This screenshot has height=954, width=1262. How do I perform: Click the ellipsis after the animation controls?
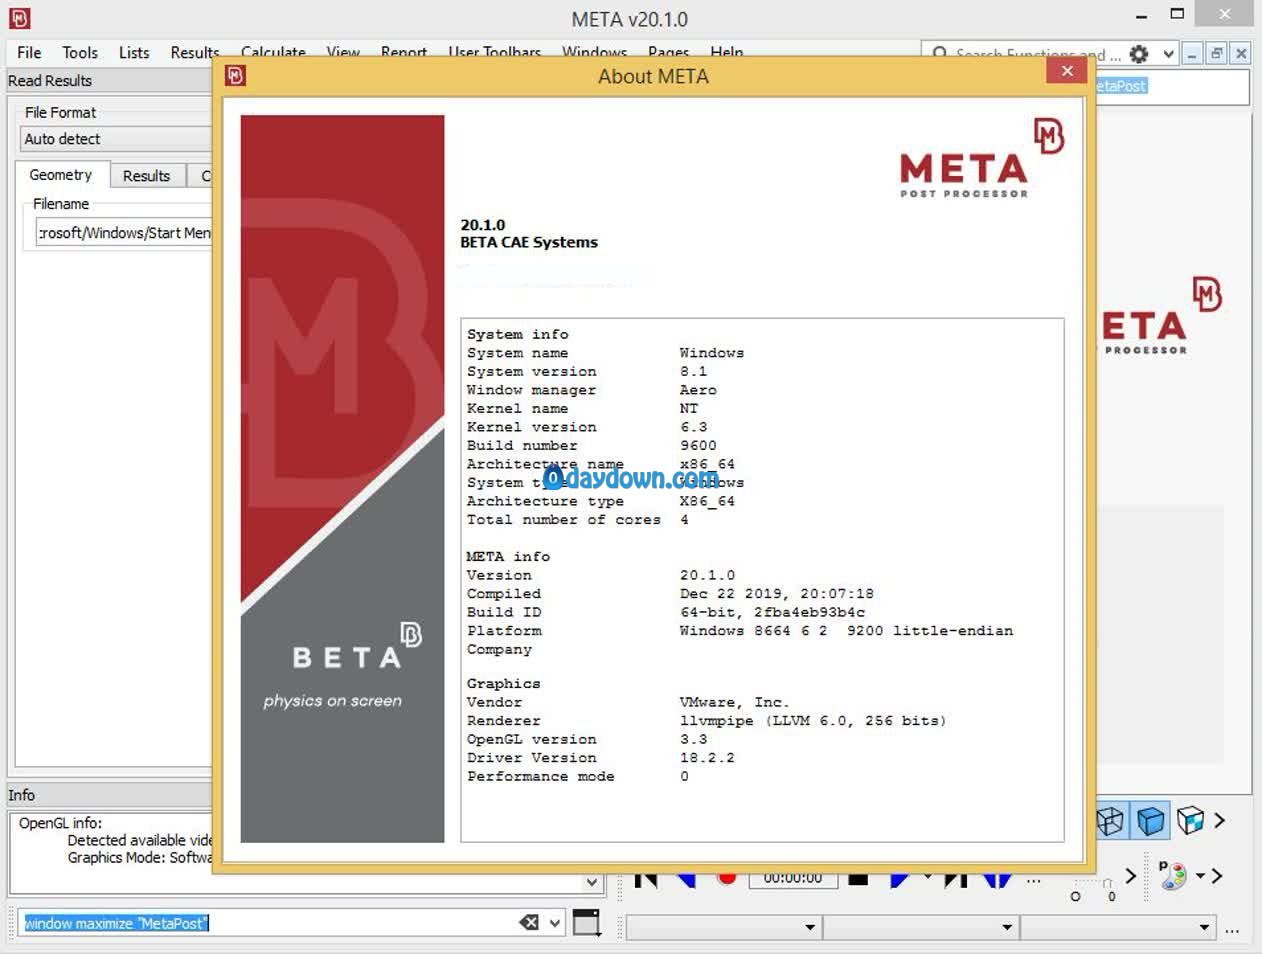tap(1033, 880)
